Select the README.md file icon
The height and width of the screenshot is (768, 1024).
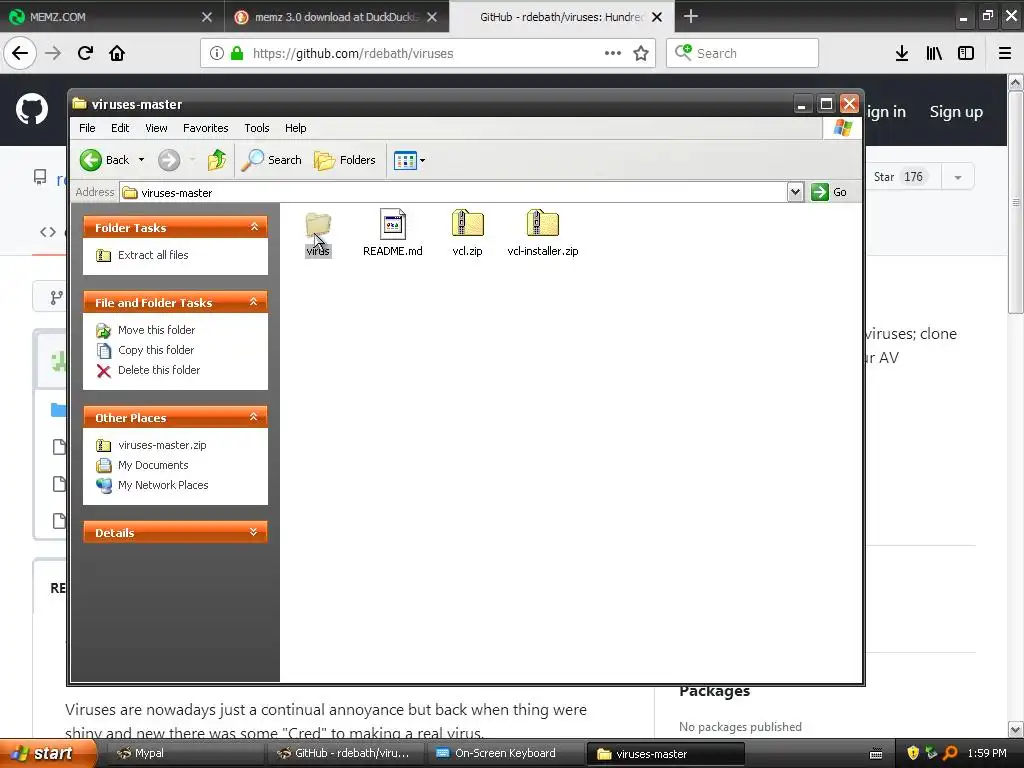(392, 224)
